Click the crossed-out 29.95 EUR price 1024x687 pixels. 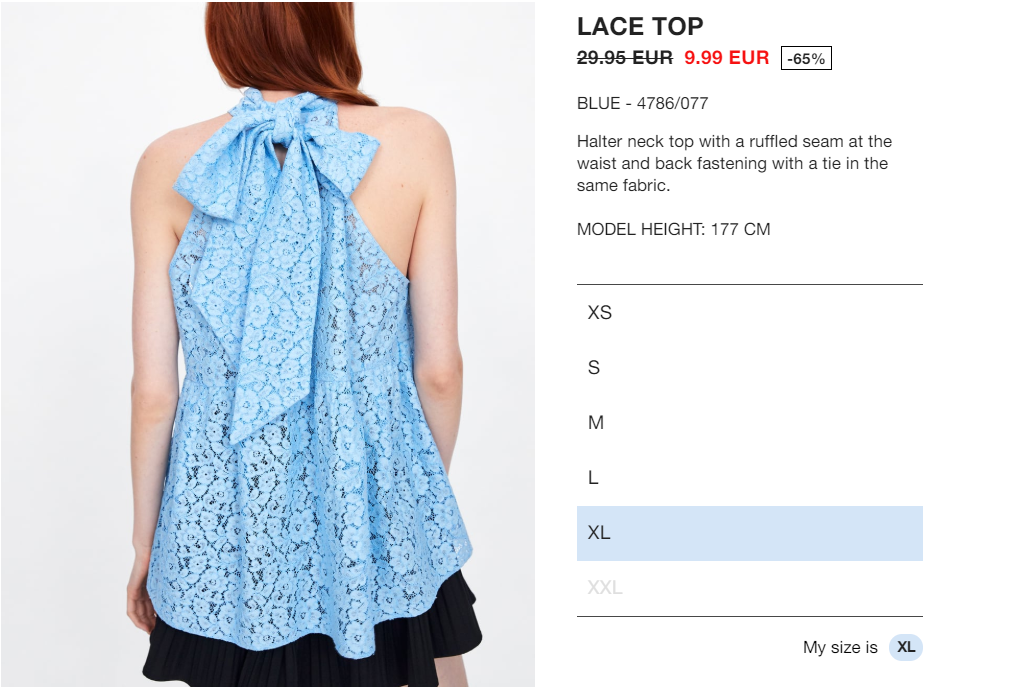click(x=624, y=57)
